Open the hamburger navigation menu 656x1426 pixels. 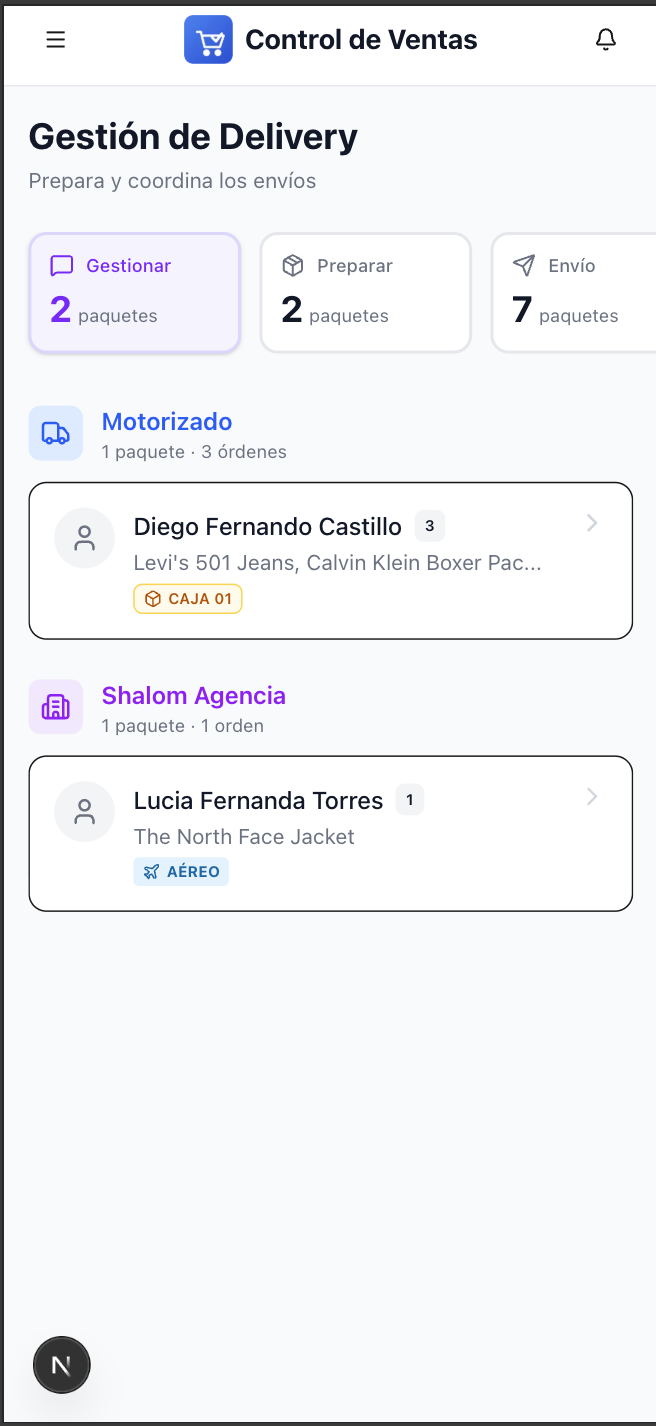[55, 39]
